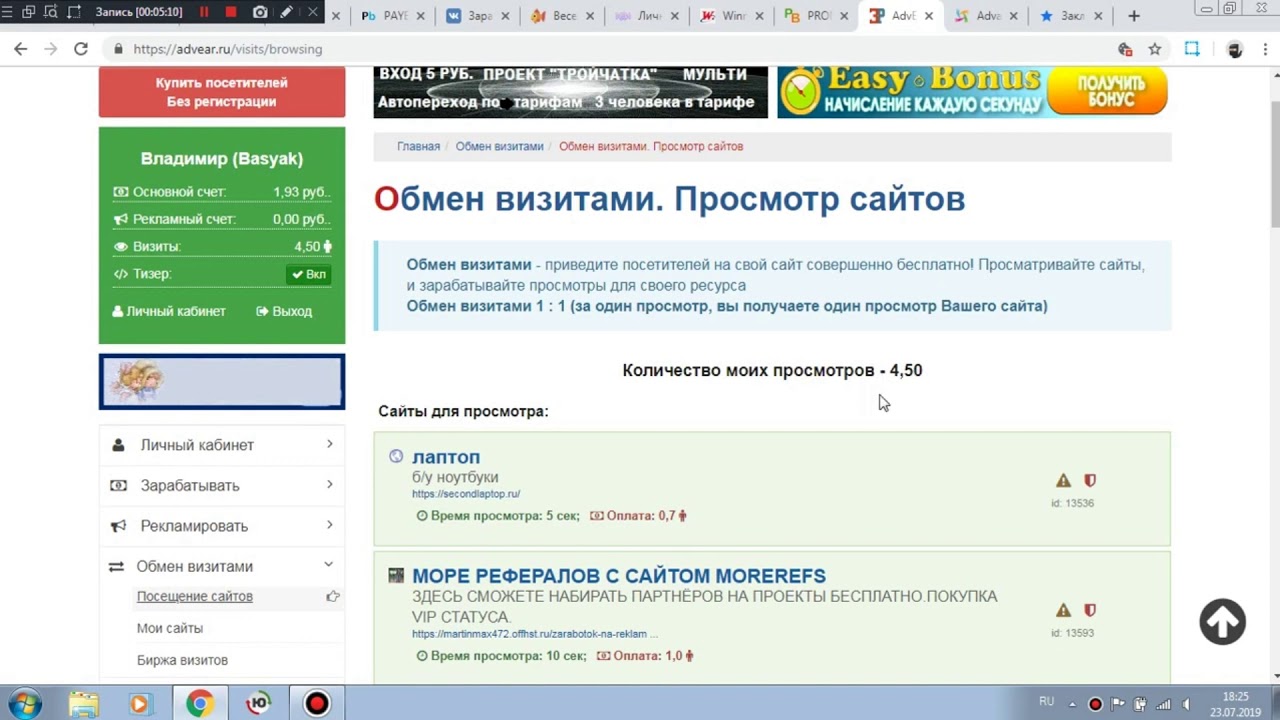1280x720 pixels.
Task: Expand 'Личный кабинет' sidebar menu
Action: click(222, 445)
